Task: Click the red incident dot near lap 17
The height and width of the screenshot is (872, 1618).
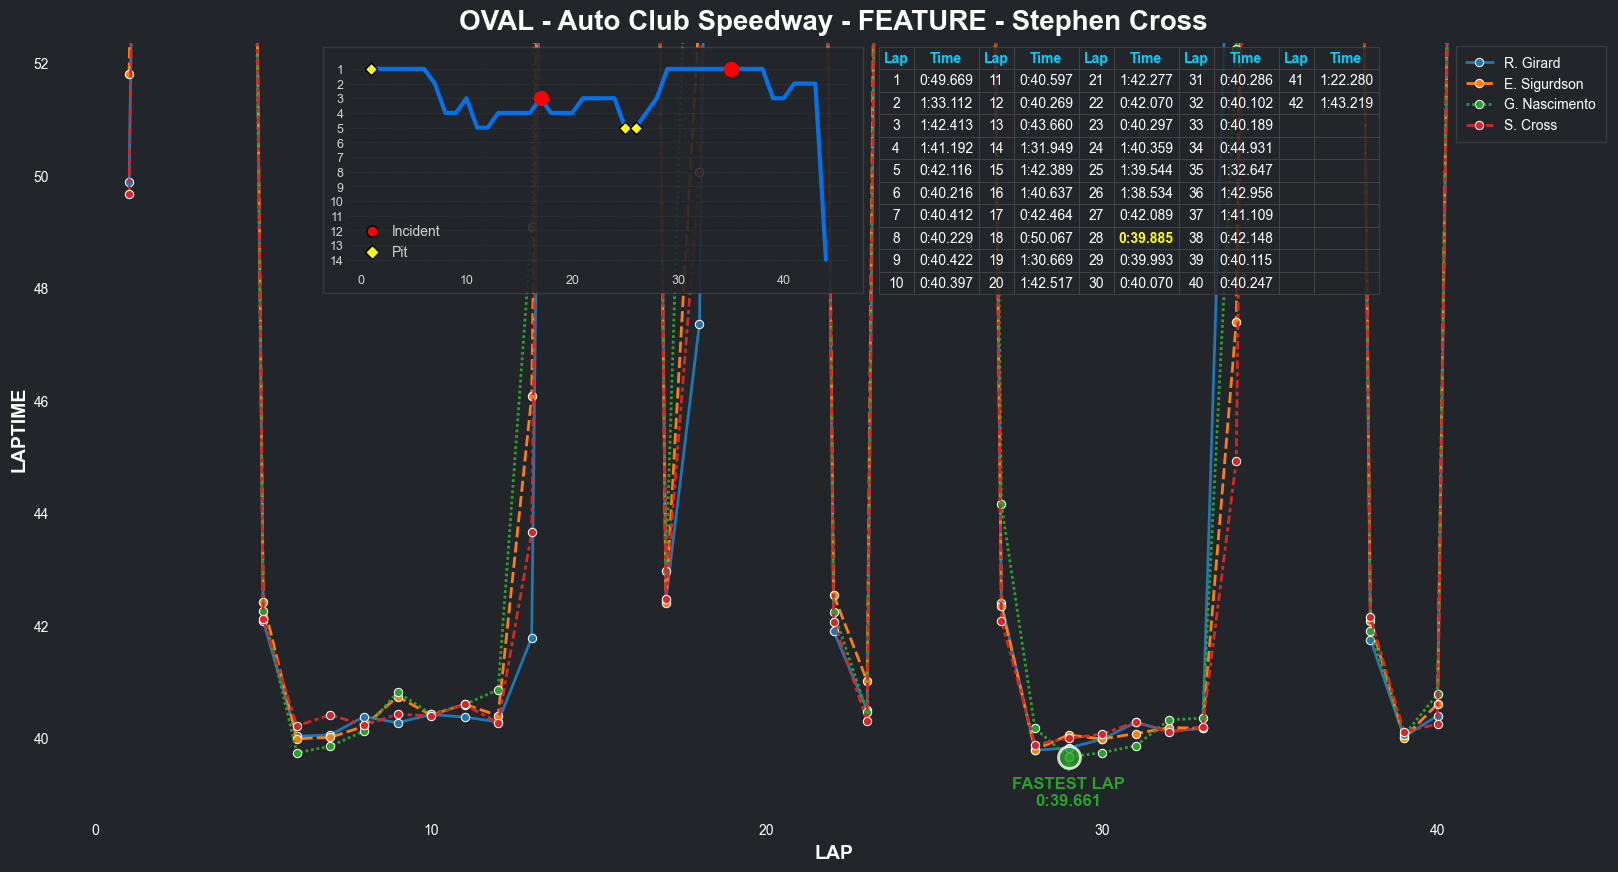Action: (x=541, y=98)
